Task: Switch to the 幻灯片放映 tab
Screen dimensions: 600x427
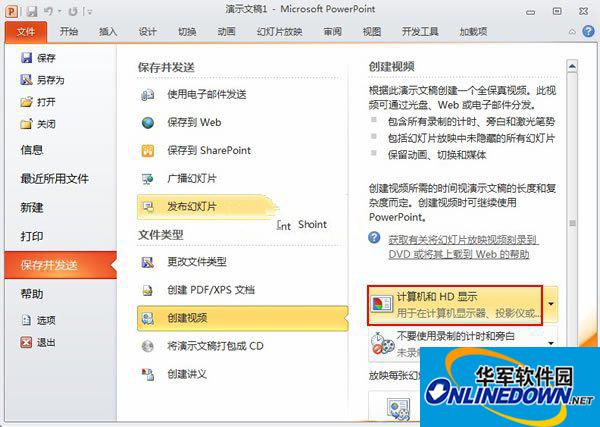Action: pos(280,31)
